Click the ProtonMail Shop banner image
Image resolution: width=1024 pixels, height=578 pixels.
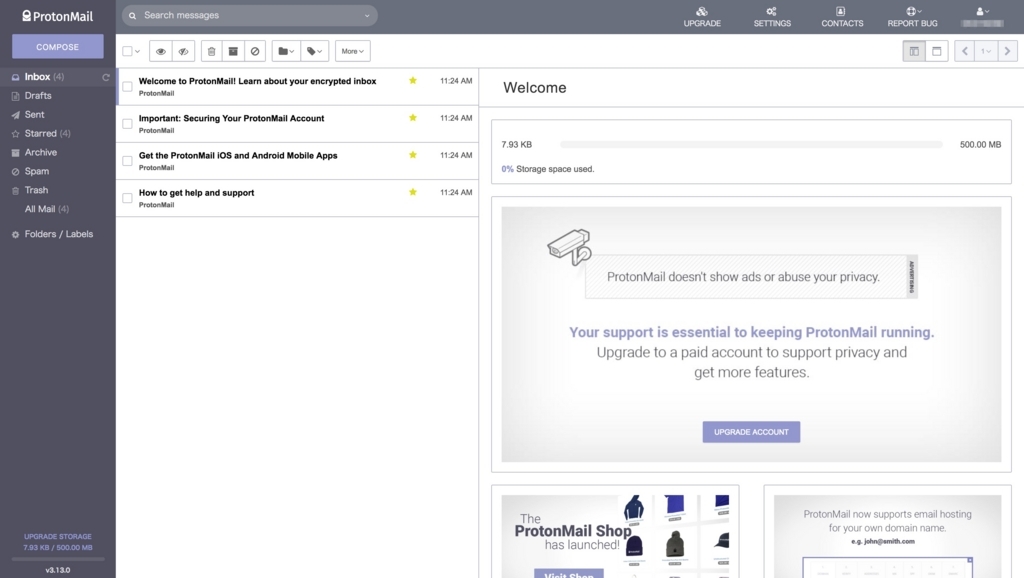pos(615,536)
